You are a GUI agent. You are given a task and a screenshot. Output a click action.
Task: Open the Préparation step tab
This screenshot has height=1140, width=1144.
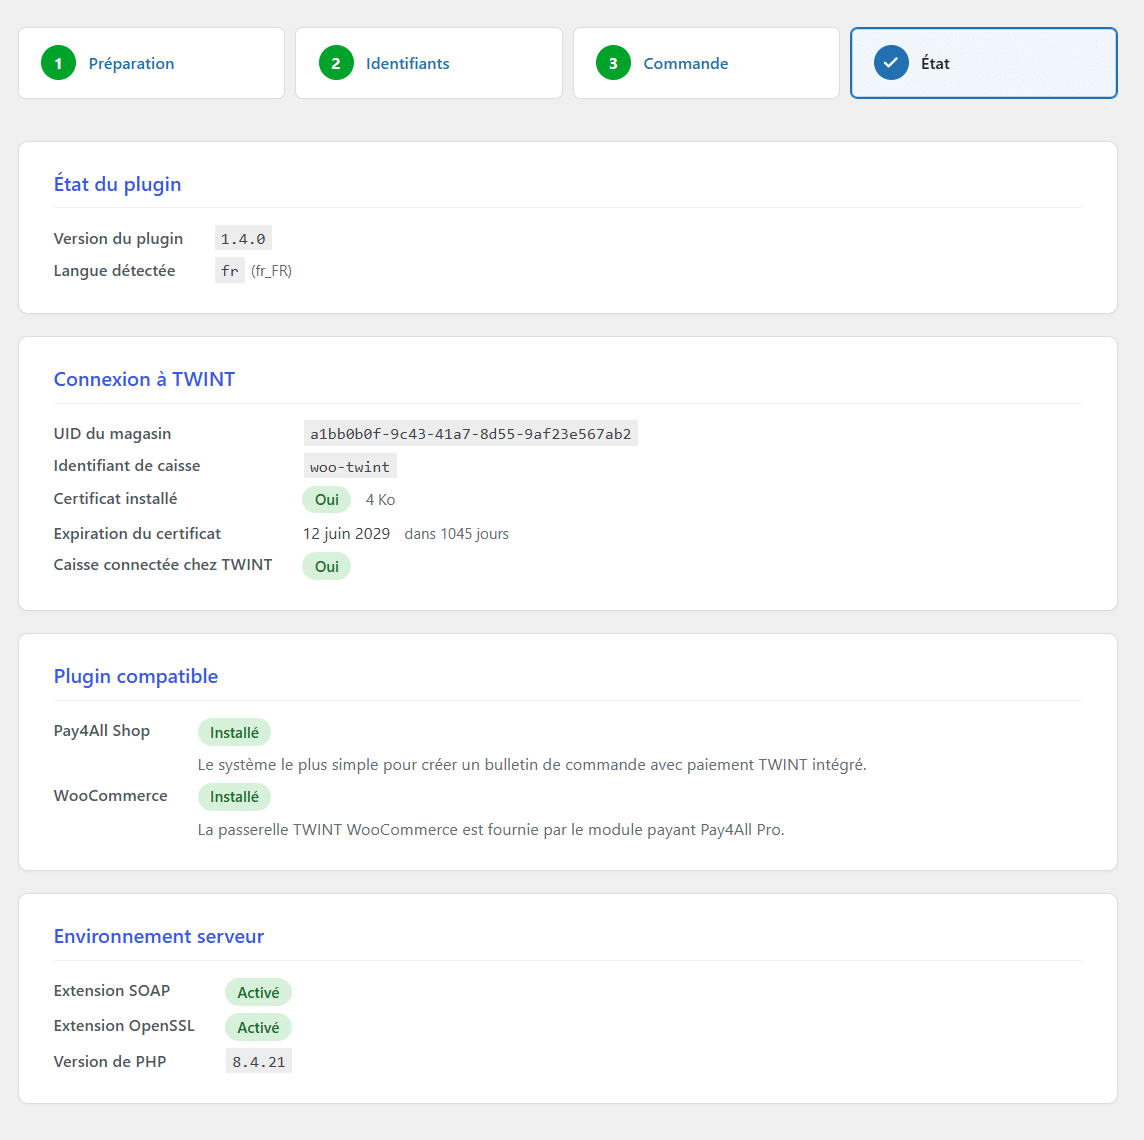pyautogui.click(x=151, y=63)
